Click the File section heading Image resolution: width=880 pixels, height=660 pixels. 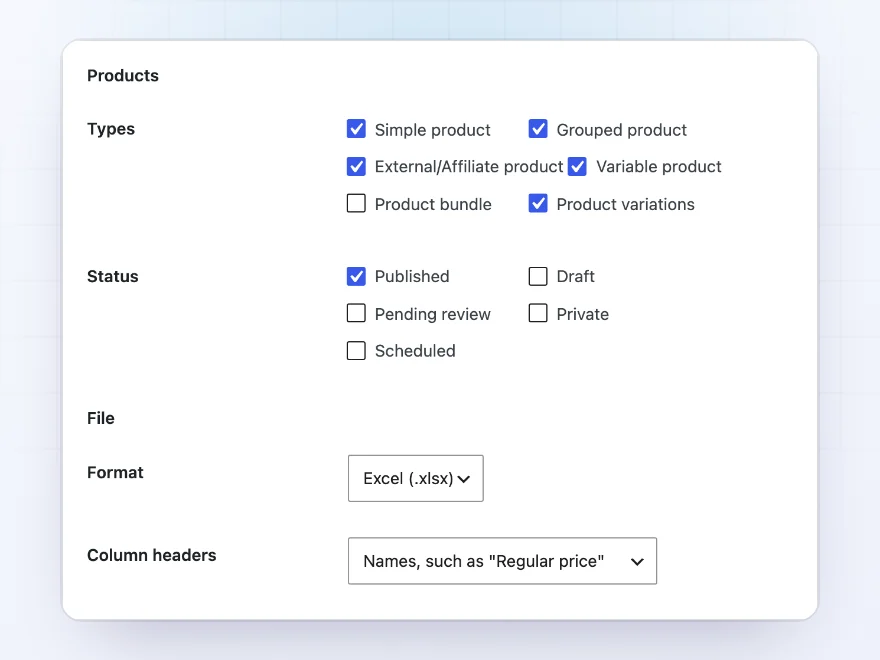(x=101, y=419)
